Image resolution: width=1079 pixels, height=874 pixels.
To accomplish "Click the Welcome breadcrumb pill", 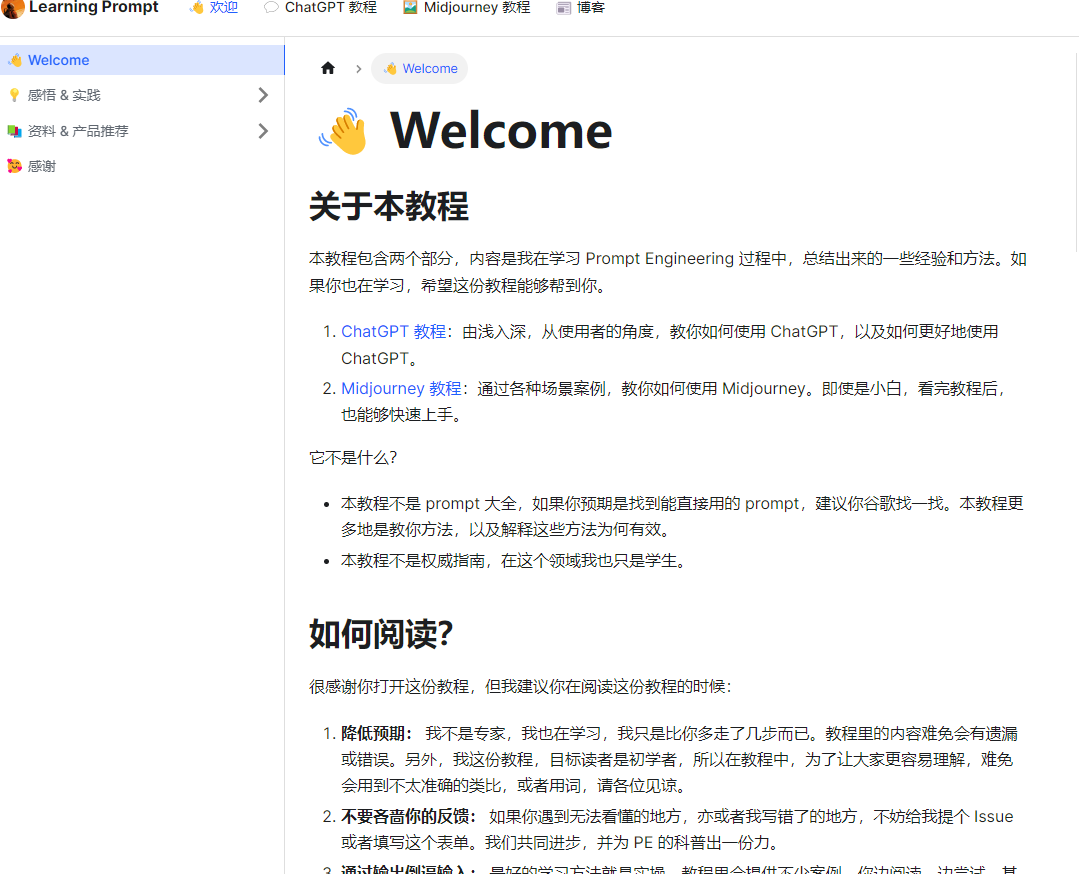I will (x=420, y=68).
